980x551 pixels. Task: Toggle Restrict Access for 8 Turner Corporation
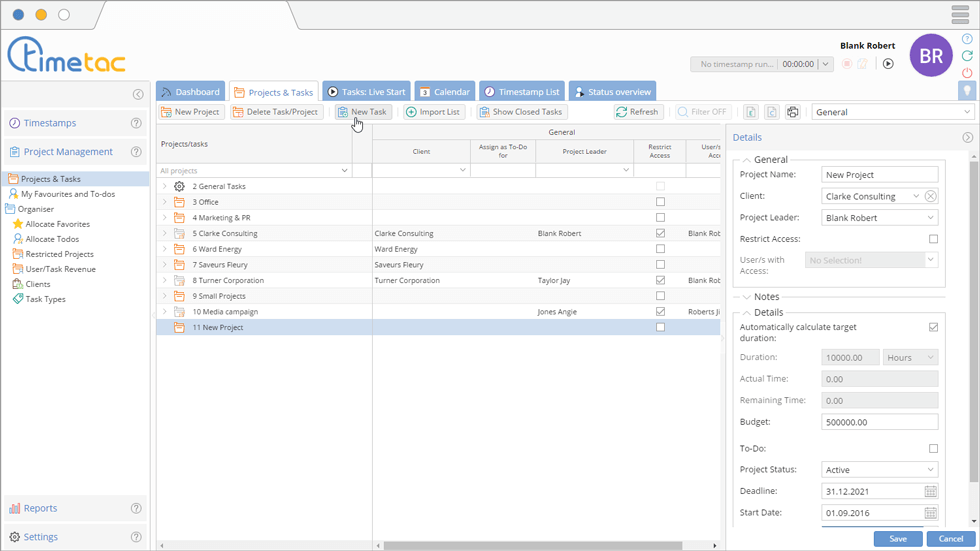660,280
